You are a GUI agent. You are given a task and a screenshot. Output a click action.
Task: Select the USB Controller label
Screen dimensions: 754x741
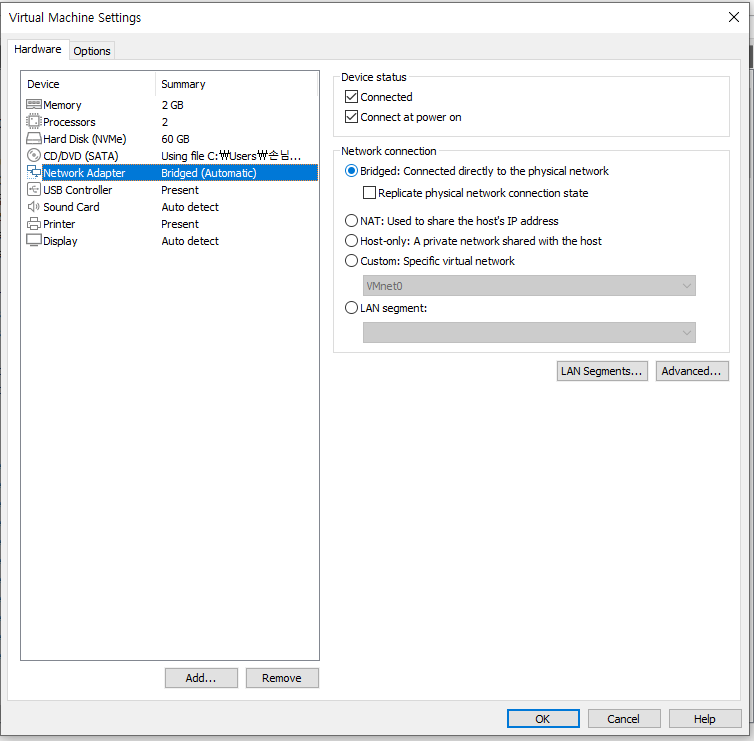pos(77,190)
